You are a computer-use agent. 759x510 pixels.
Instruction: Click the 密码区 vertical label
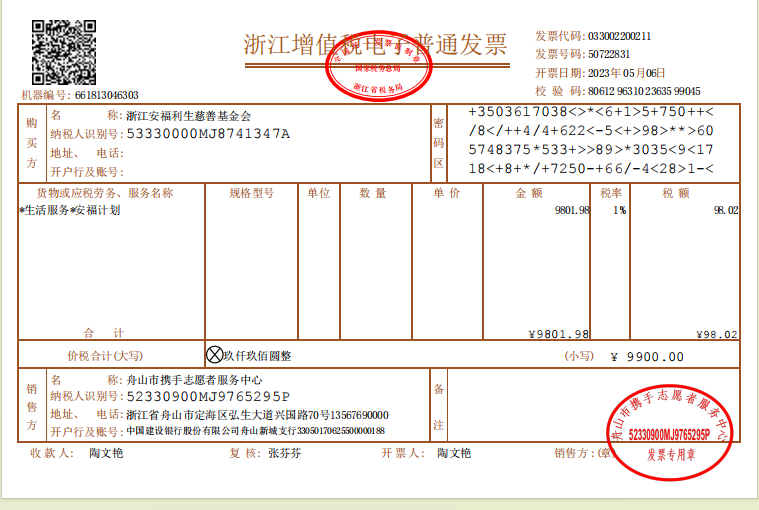439,143
